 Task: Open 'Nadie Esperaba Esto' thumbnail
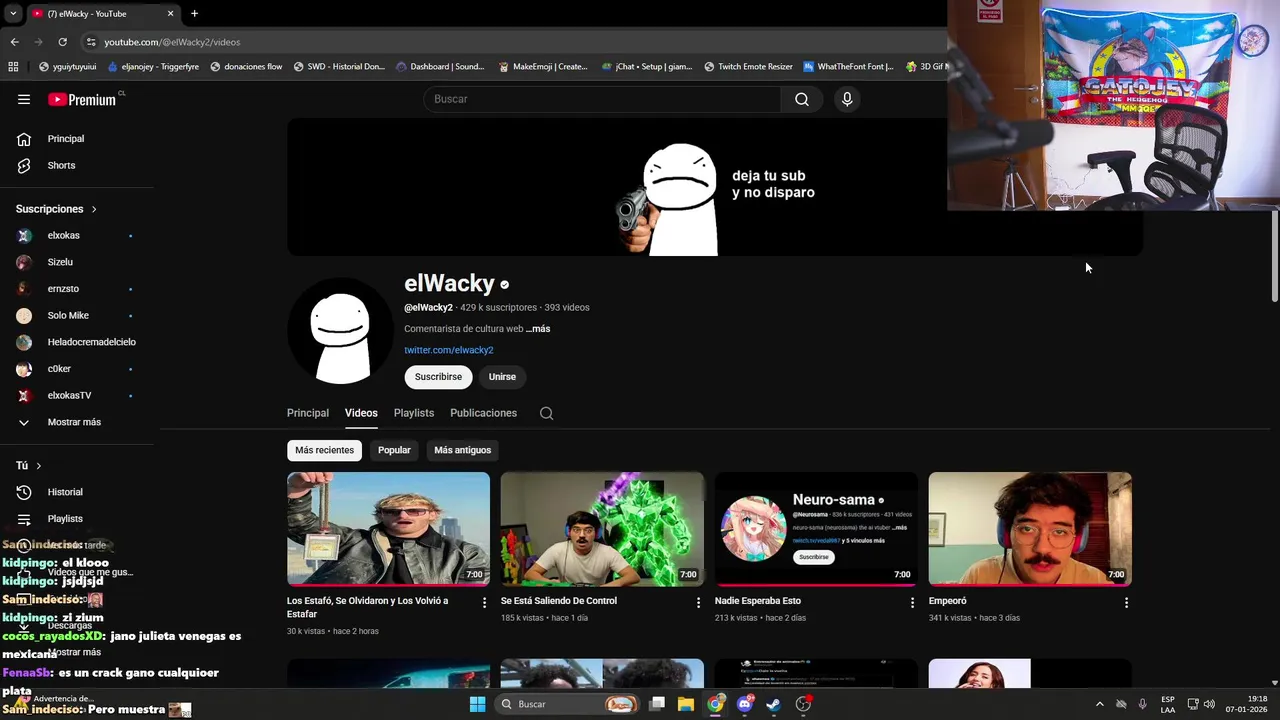point(816,529)
